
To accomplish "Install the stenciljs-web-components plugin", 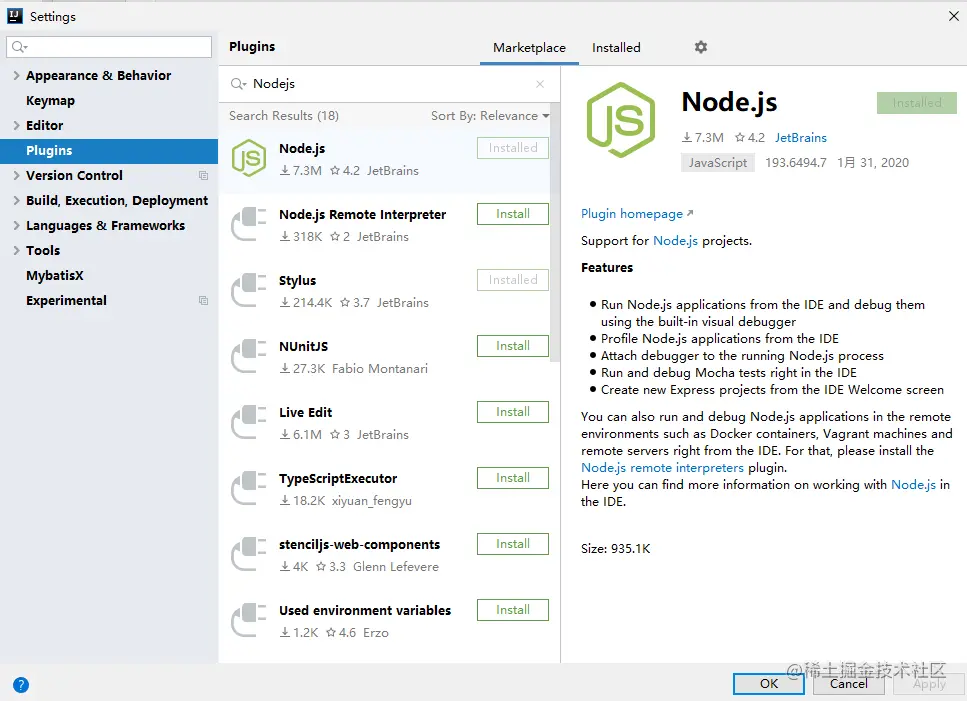I will pyautogui.click(x=512, y=544).
